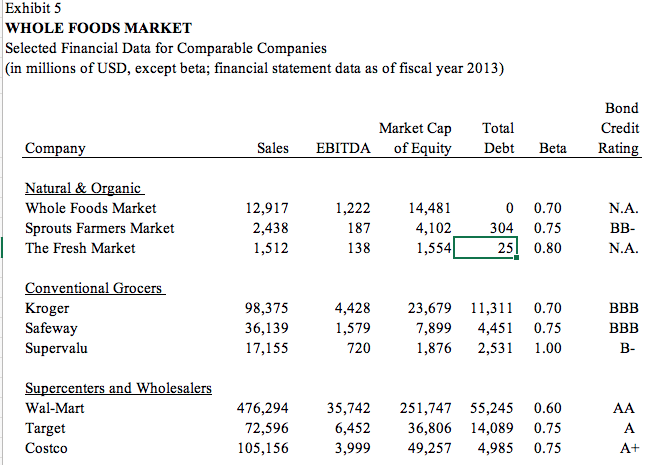This screenshot has height=465, width=661.
Task: Select Sprouts EBITDA value 187
Action: (359, 228)
